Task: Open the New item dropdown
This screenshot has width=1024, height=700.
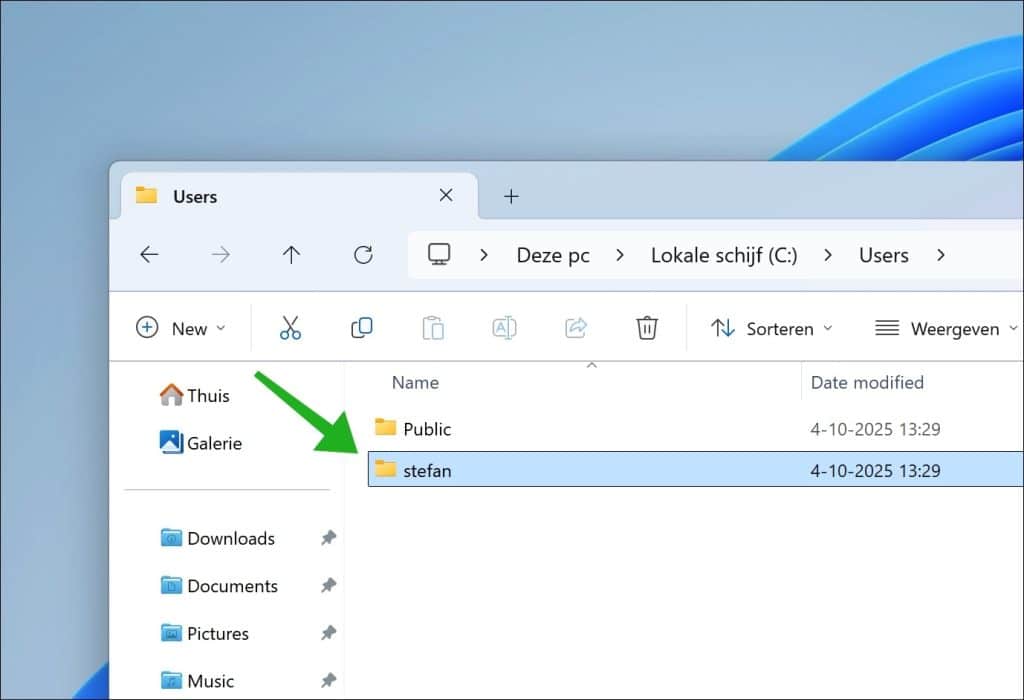Action: point(181,328)
